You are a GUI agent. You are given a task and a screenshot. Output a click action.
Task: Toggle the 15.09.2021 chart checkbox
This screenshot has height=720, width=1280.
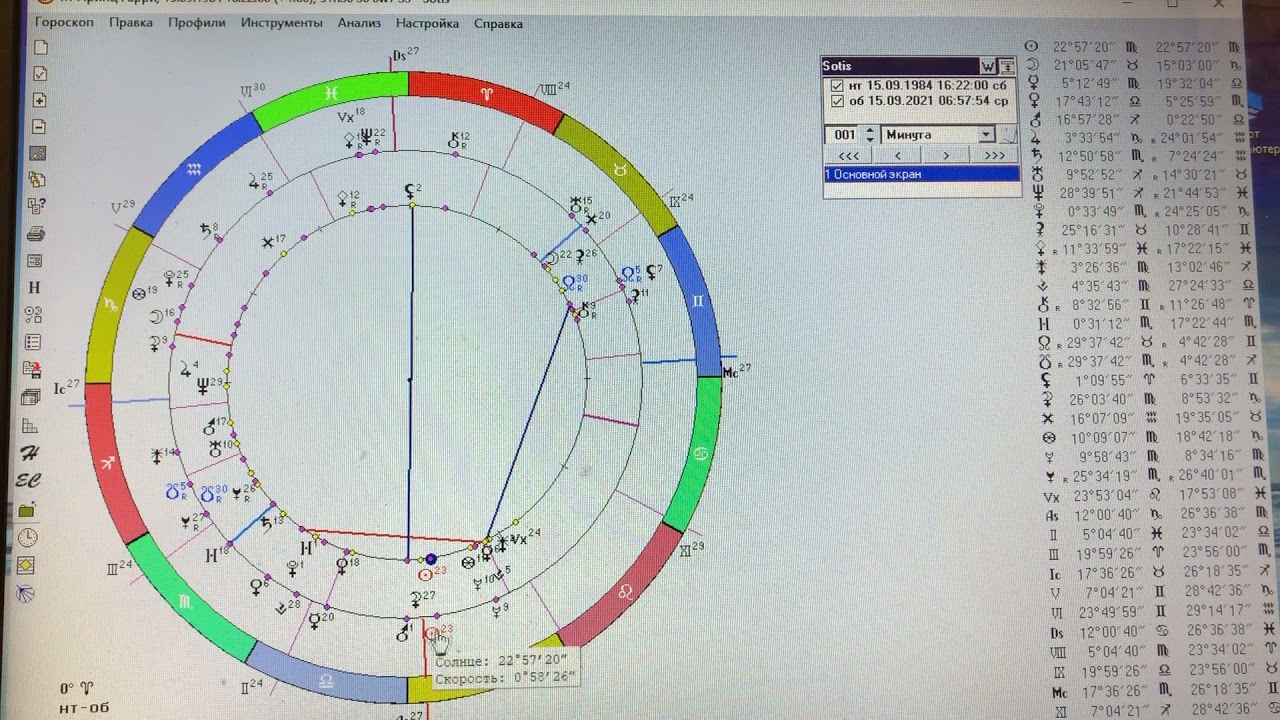pyautogui.click(x=837, y=101)
